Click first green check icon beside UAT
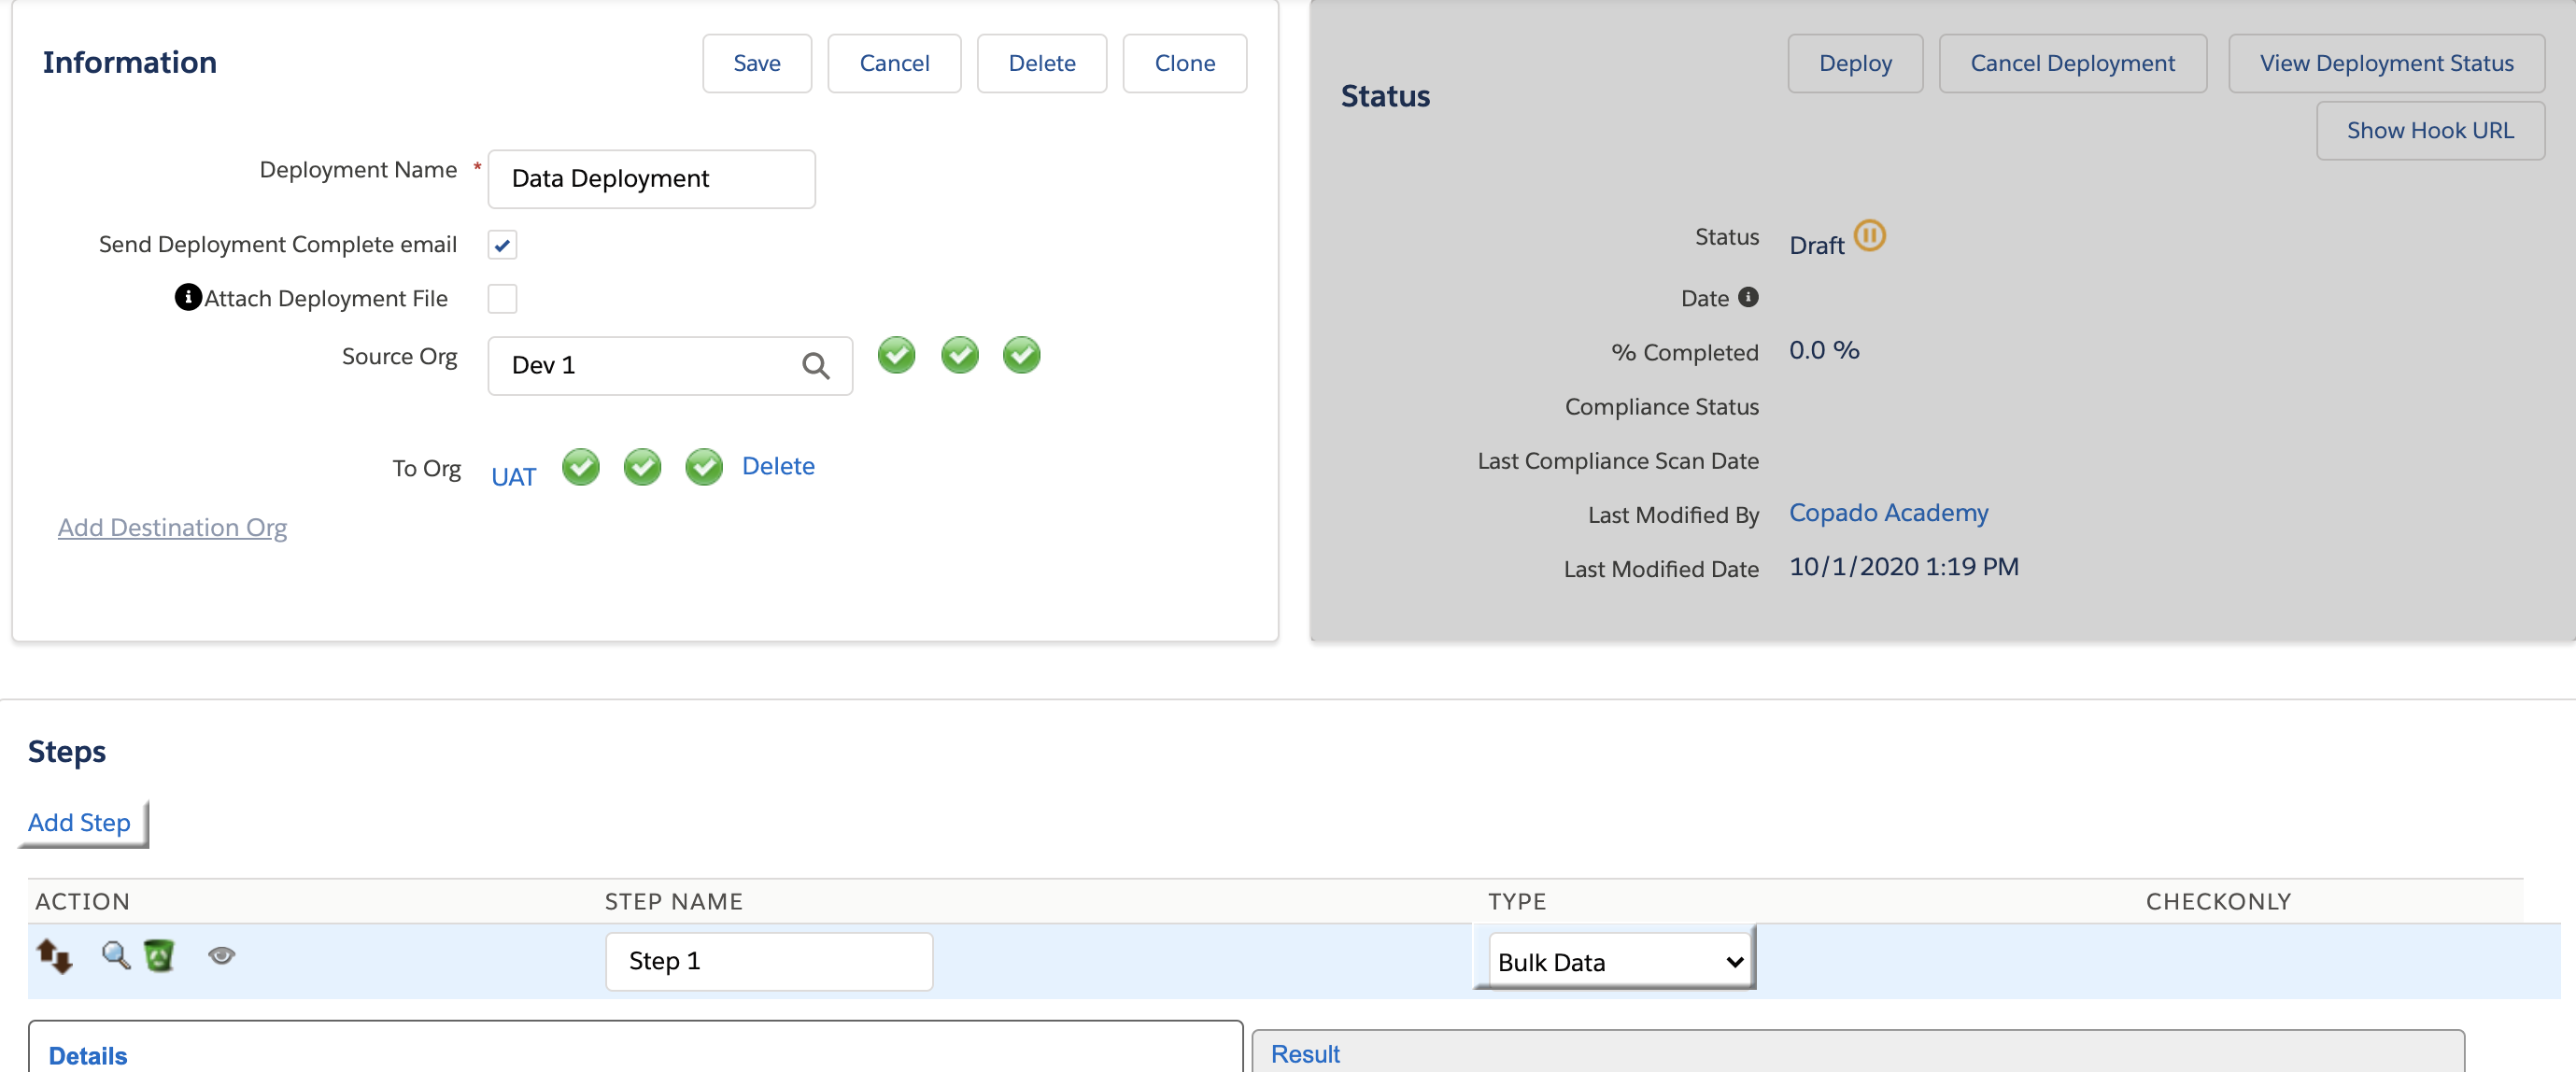 (x=580, y=467)
